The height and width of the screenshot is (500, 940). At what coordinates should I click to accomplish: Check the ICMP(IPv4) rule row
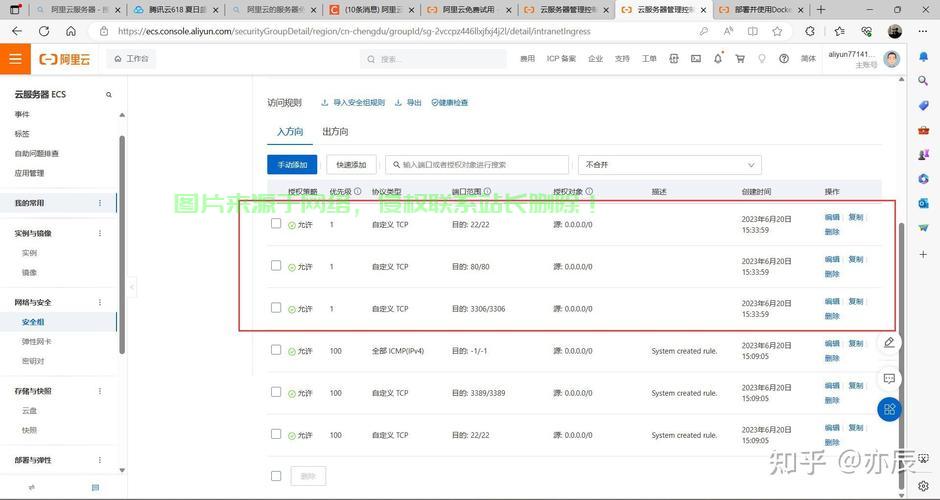(x=276, y=350)
